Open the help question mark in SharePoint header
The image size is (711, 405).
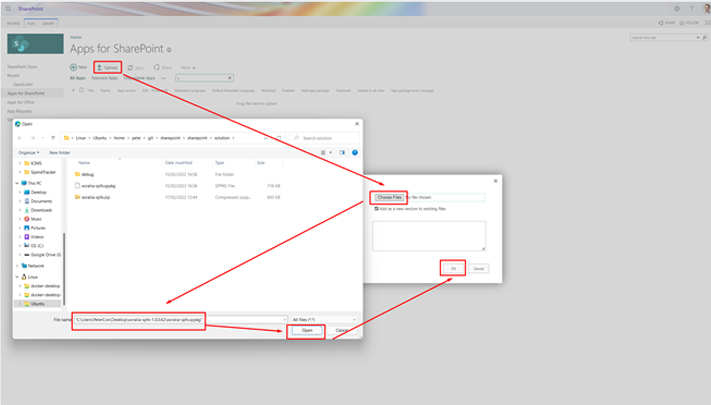[x=692, y=9]
